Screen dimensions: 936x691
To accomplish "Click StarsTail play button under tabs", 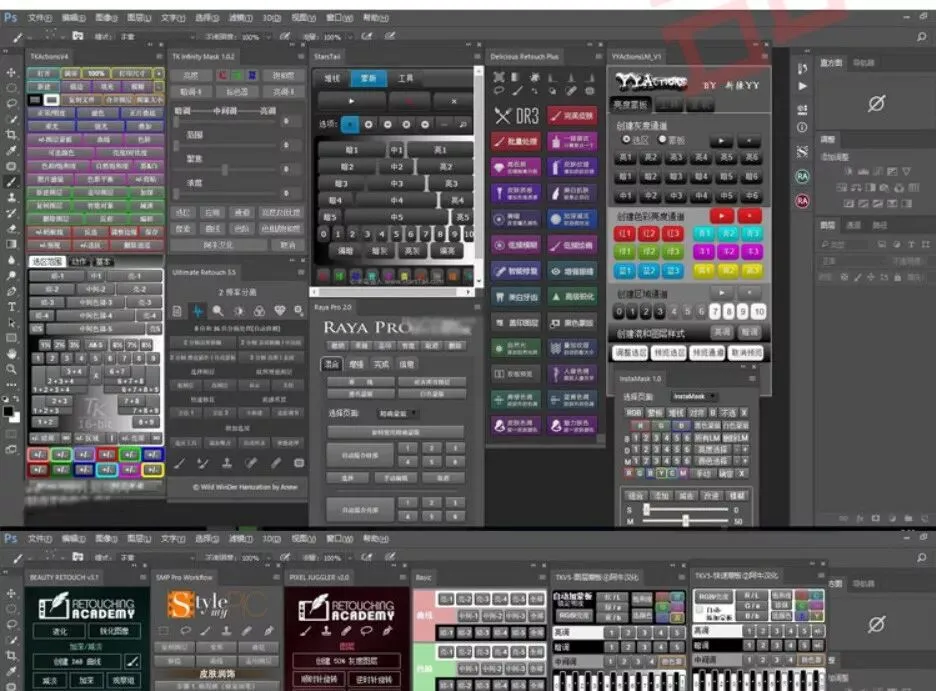I will pos(351,101).
